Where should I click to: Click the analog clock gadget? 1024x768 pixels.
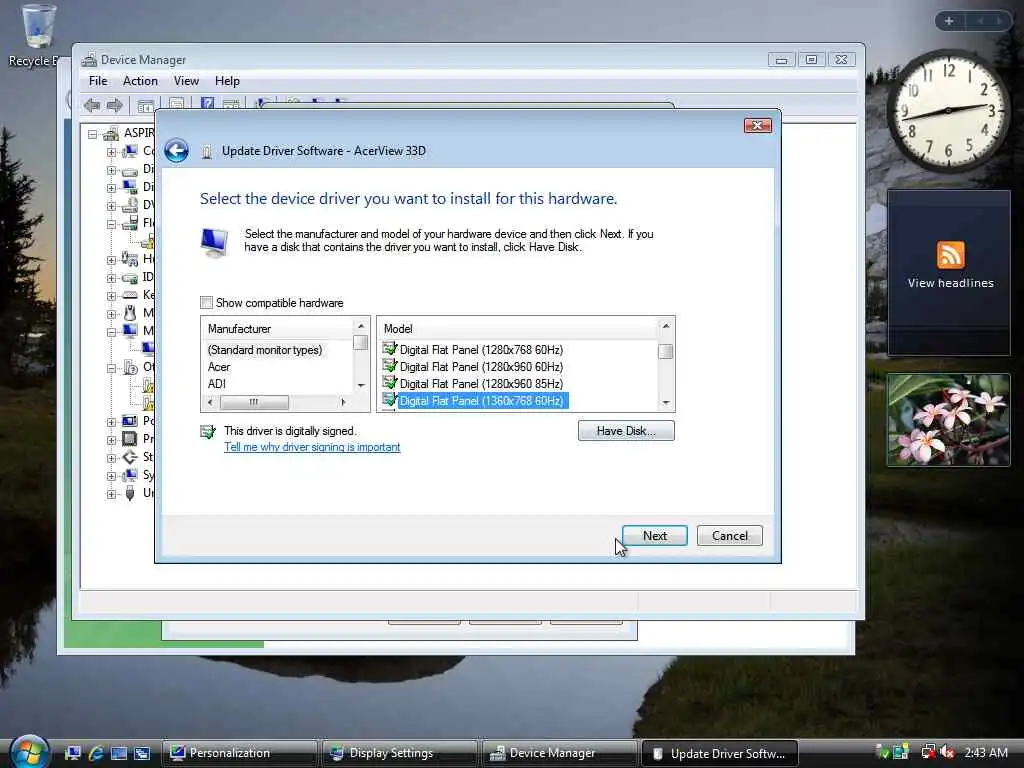948,111
